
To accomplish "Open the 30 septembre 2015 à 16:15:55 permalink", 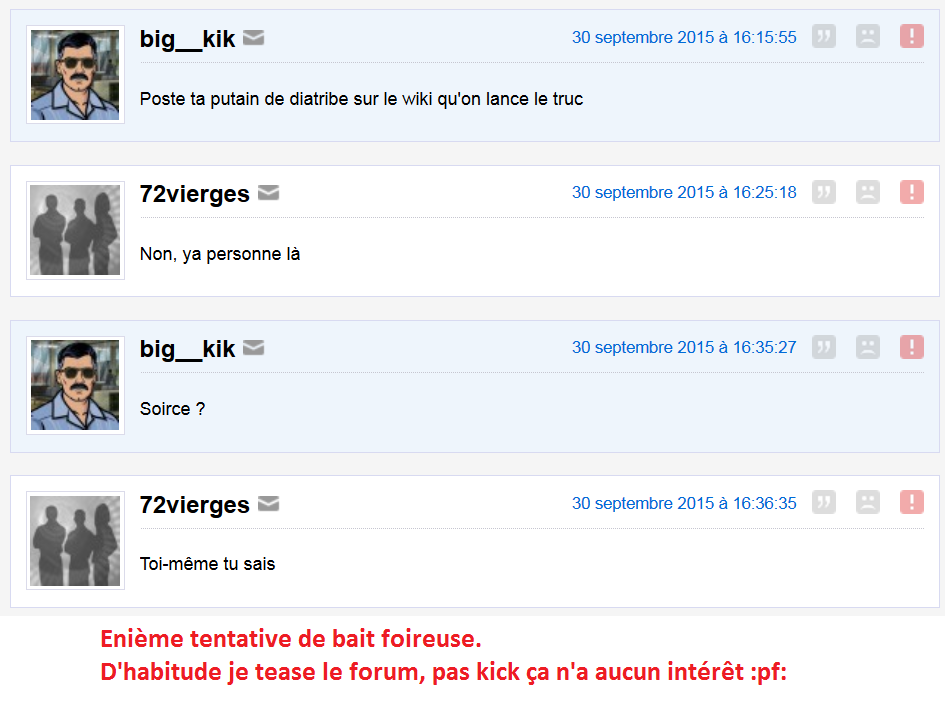I will [684, 37].
